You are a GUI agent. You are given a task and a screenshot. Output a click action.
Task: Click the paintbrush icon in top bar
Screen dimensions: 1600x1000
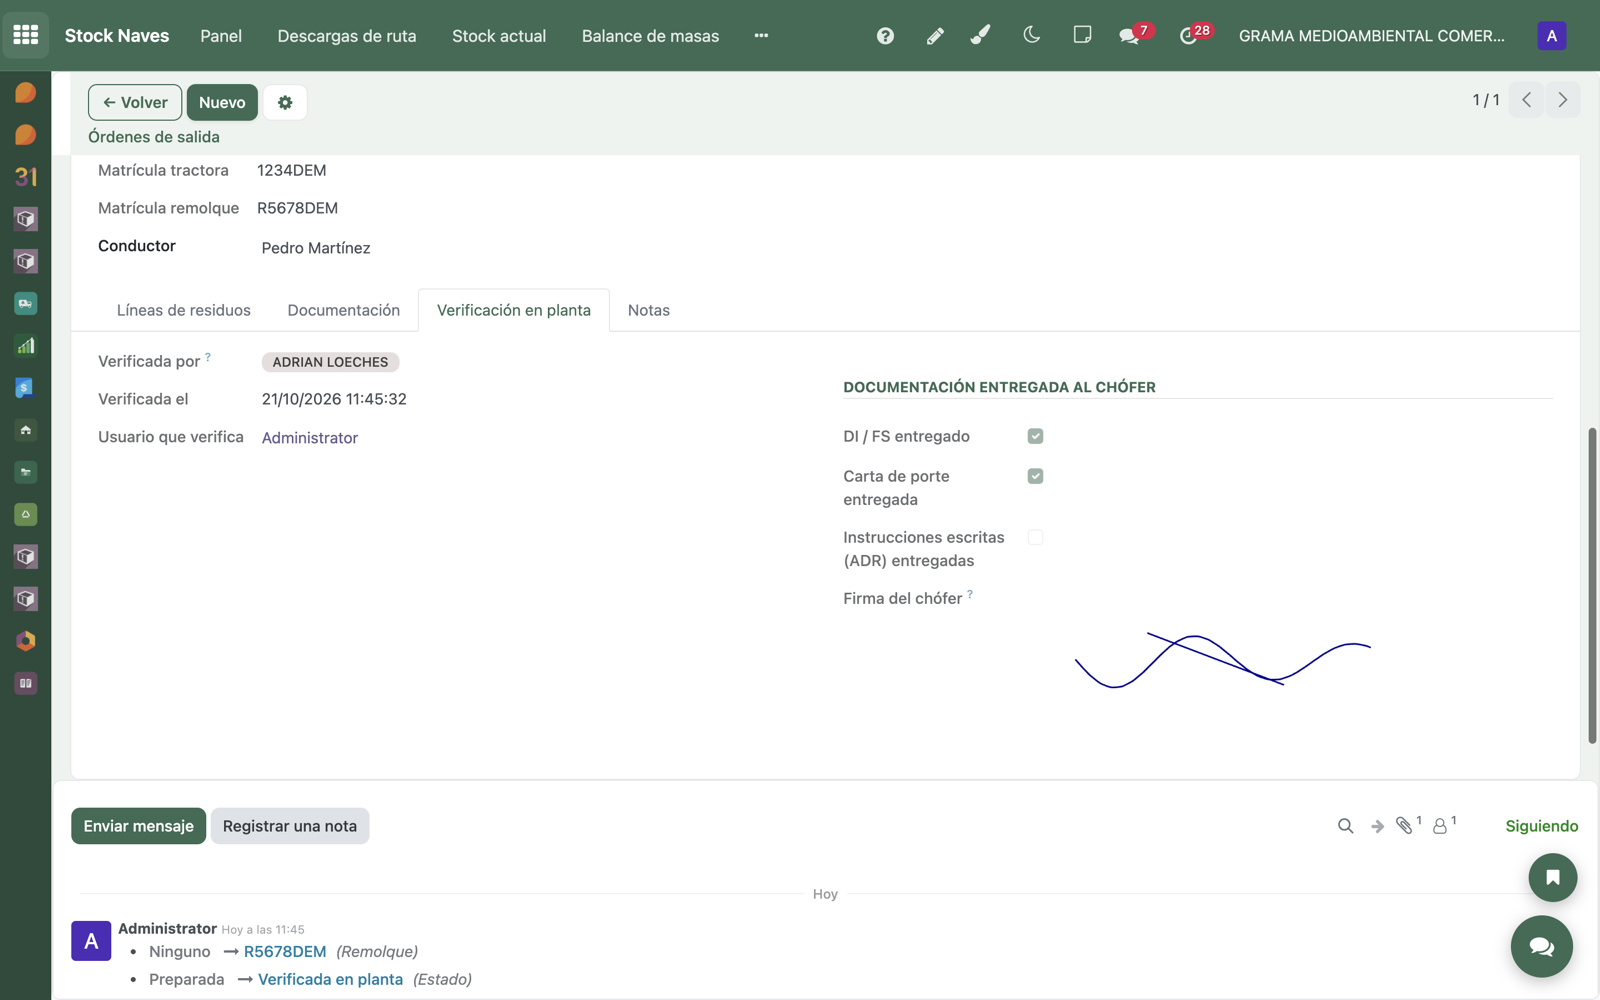click(981, 35)
